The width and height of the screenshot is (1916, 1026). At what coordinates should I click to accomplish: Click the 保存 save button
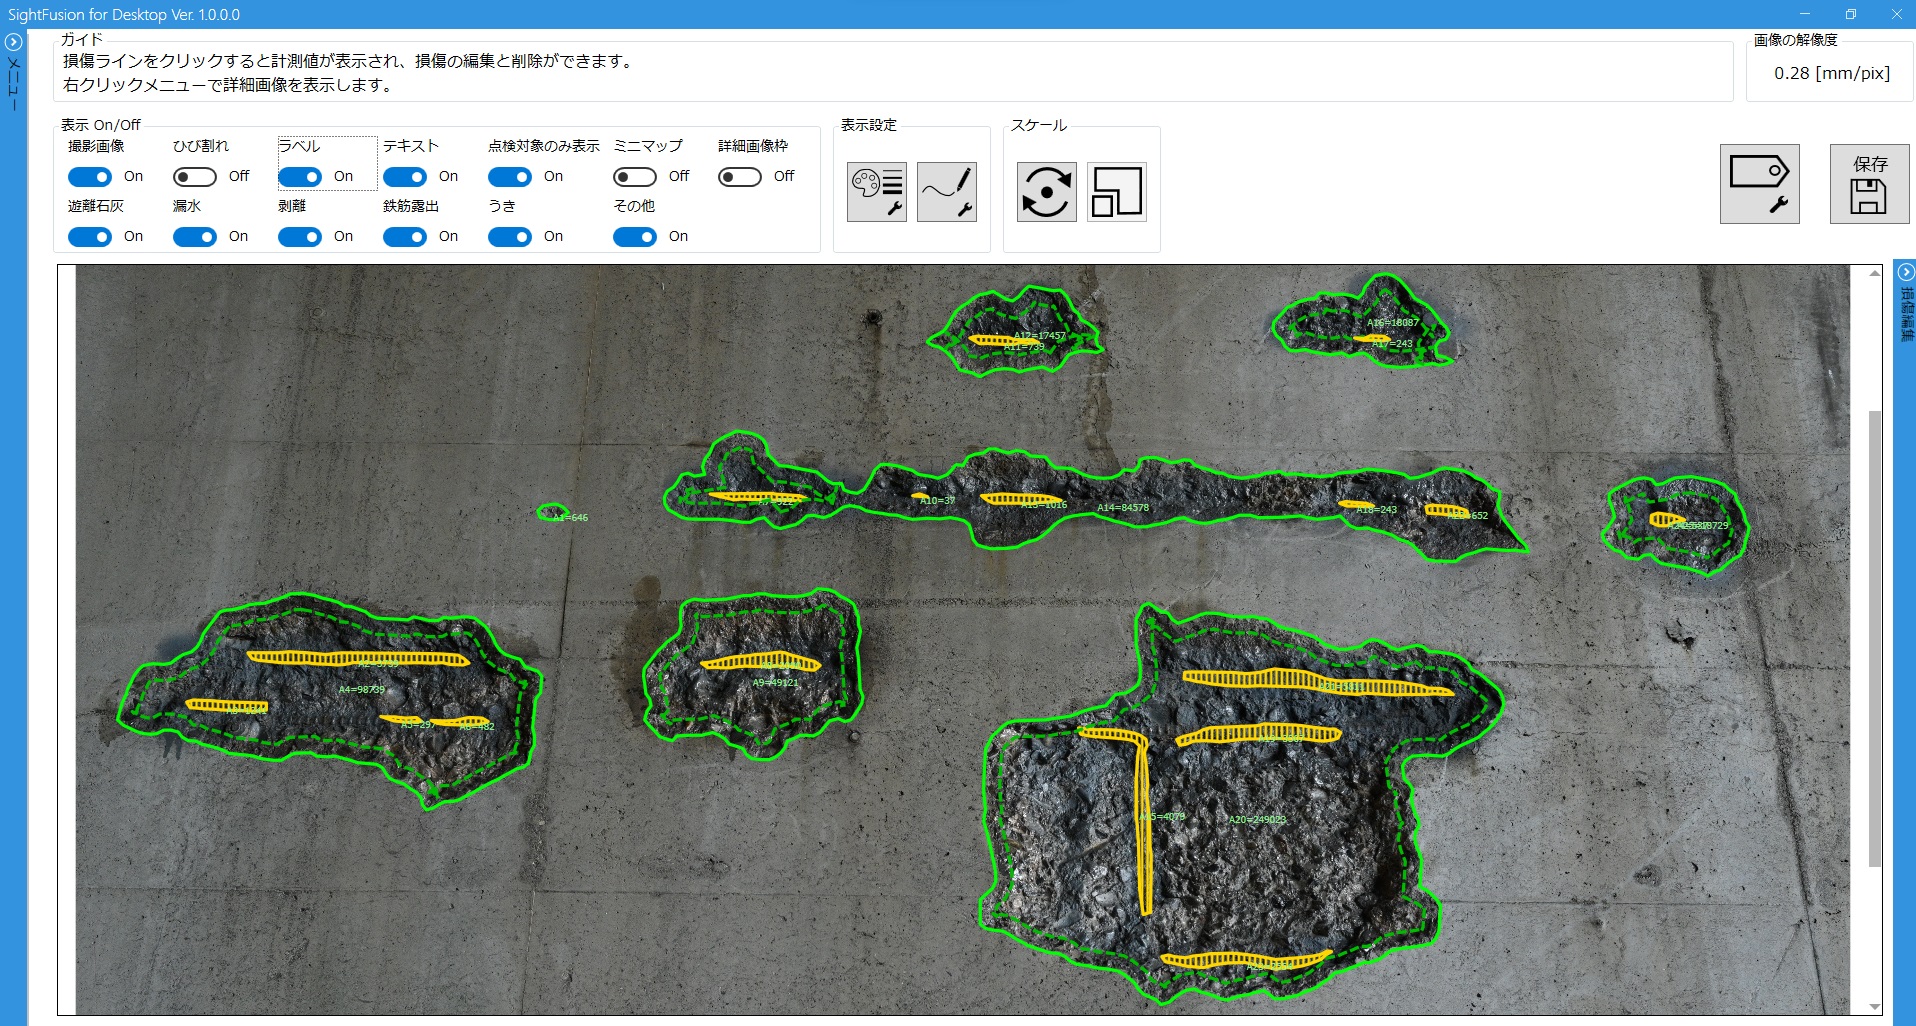click(1869, 184)
